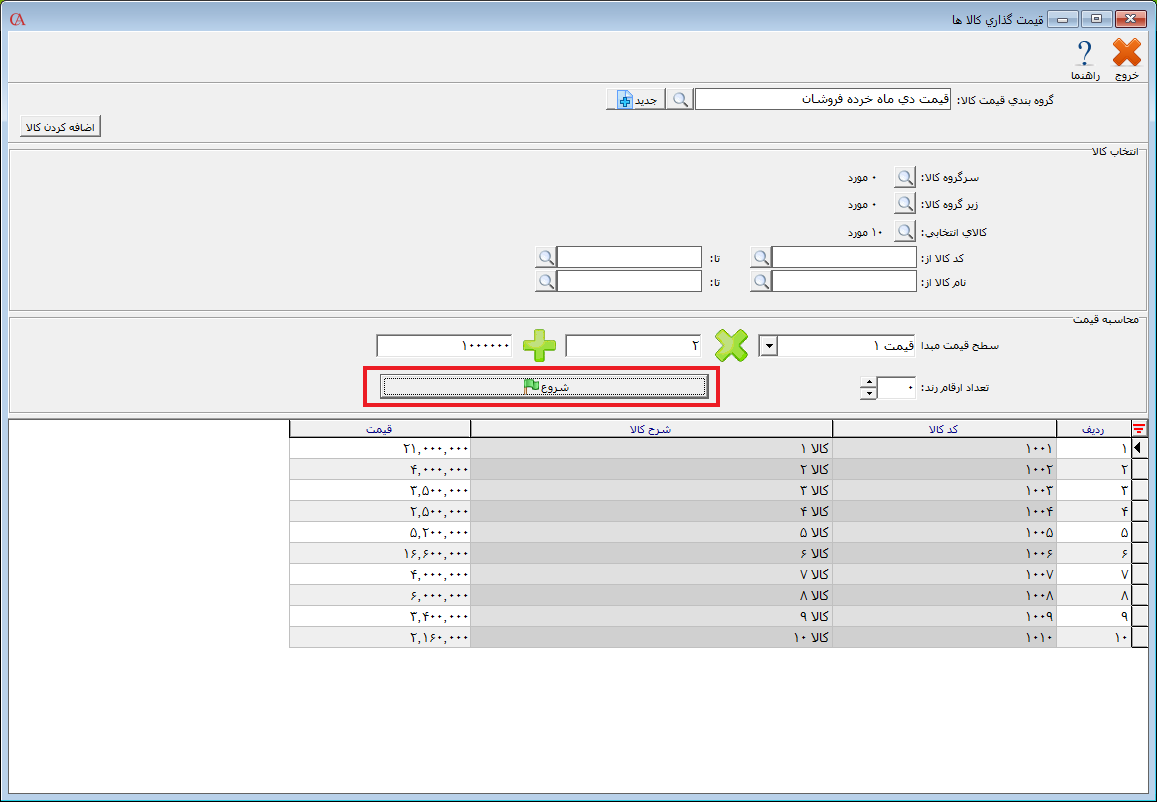Click search icon next to price group field
The width and height of the screenshot is (1157, 802).
[x=680, y=100]
